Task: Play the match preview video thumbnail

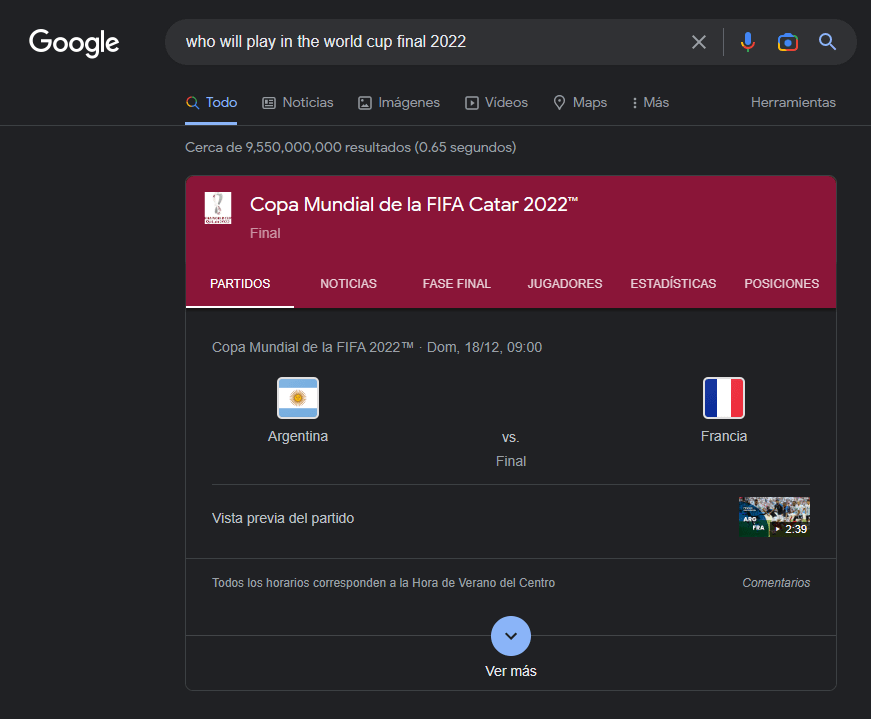Action: (x=774, y=517)
